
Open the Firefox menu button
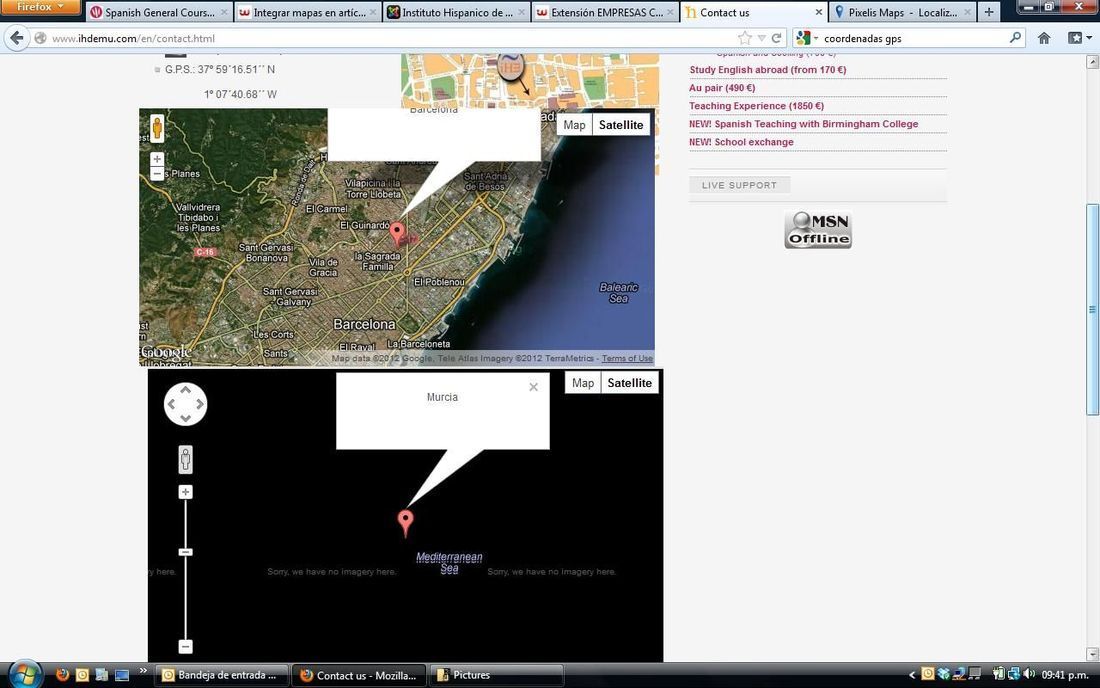coord(40,7)
